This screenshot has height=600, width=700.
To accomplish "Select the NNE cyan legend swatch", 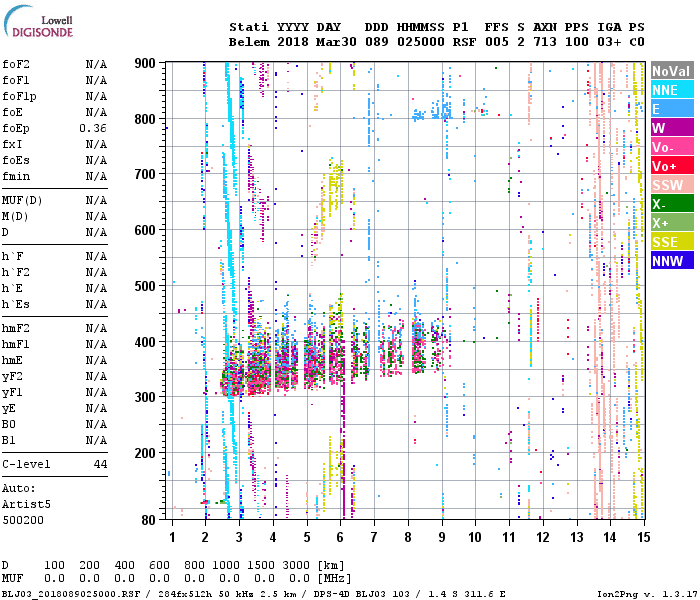I will 672,90.
